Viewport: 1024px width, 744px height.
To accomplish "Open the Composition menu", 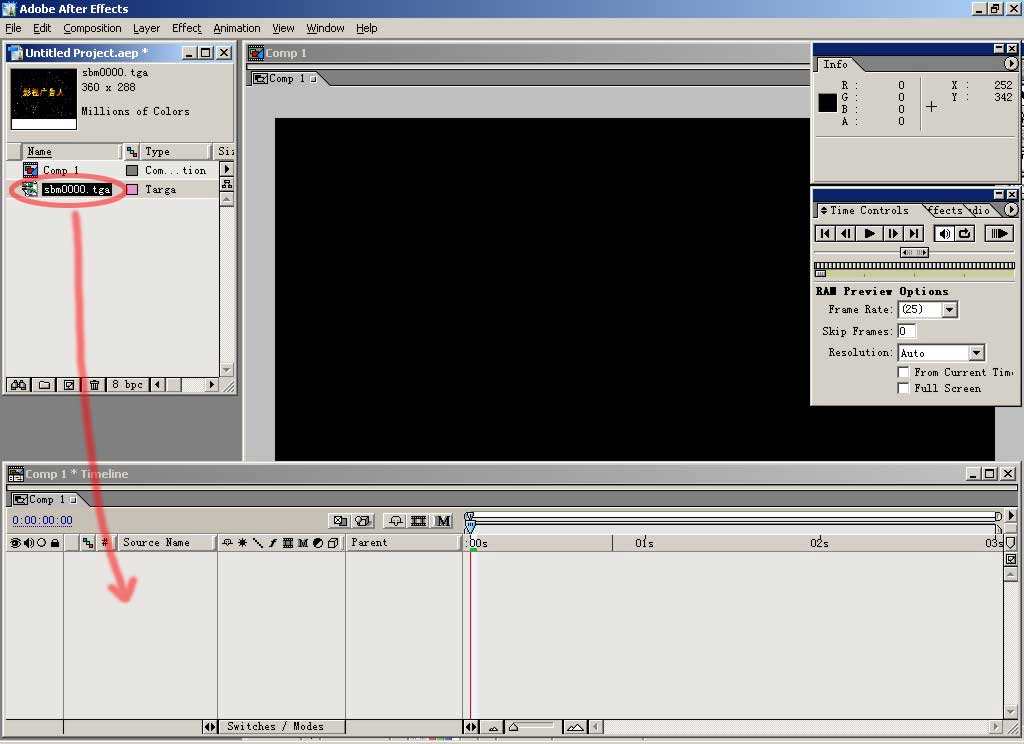I will click(x=92, y=28).
